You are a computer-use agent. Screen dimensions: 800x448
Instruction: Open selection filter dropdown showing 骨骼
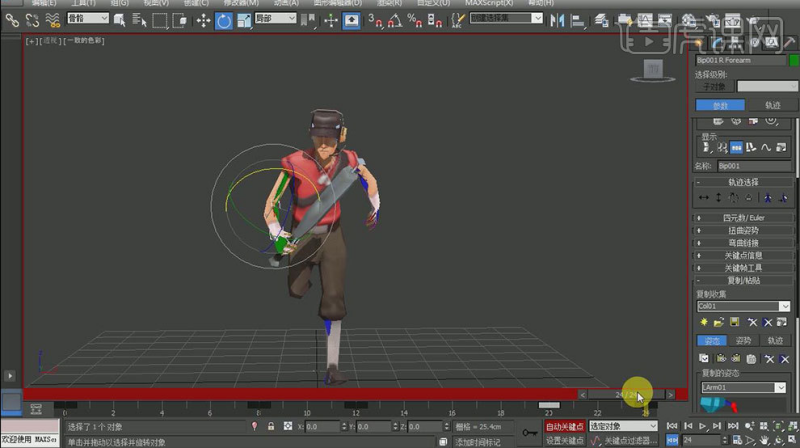tap(88, 18)
